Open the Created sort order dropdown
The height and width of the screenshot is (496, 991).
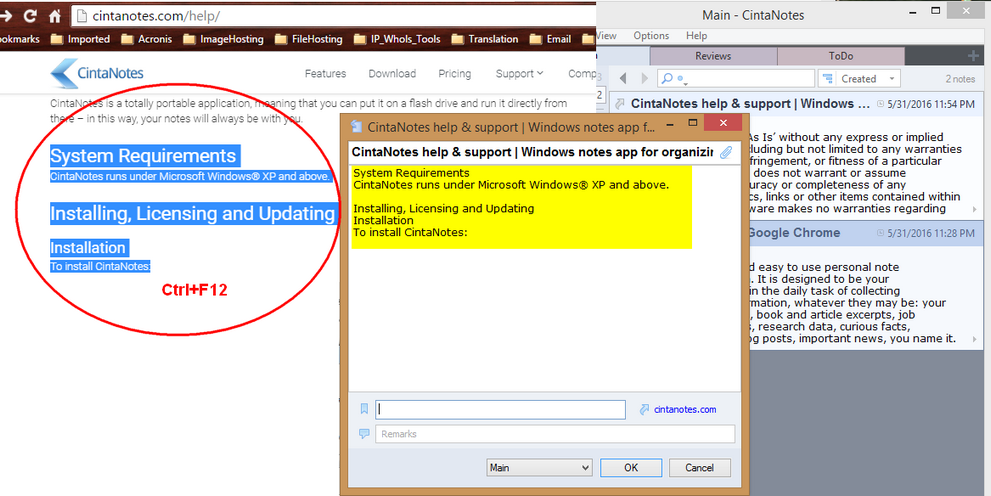[859, 79]
